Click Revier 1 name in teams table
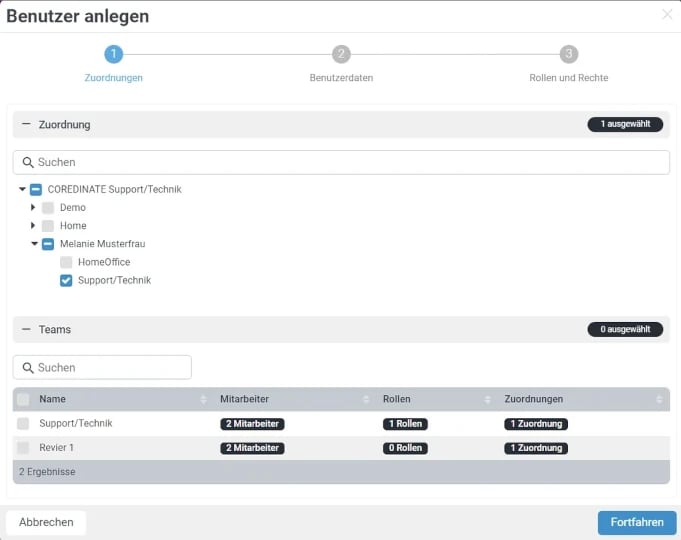This screenshot has width=681, height=540. 56,447
